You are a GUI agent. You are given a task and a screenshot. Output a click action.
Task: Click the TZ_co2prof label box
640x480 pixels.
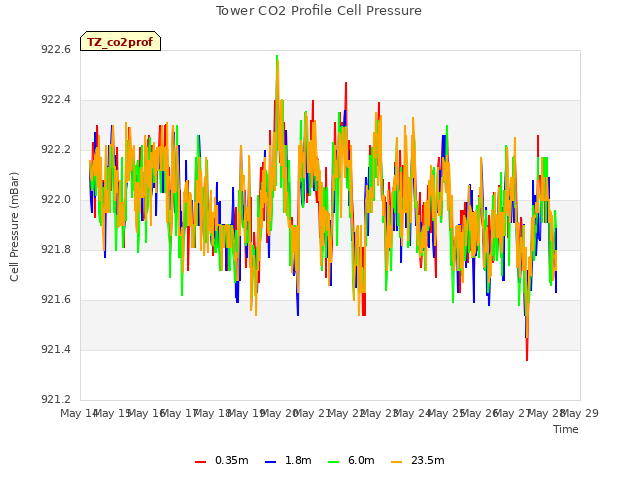pyautogui.click(x=120, y=41)
